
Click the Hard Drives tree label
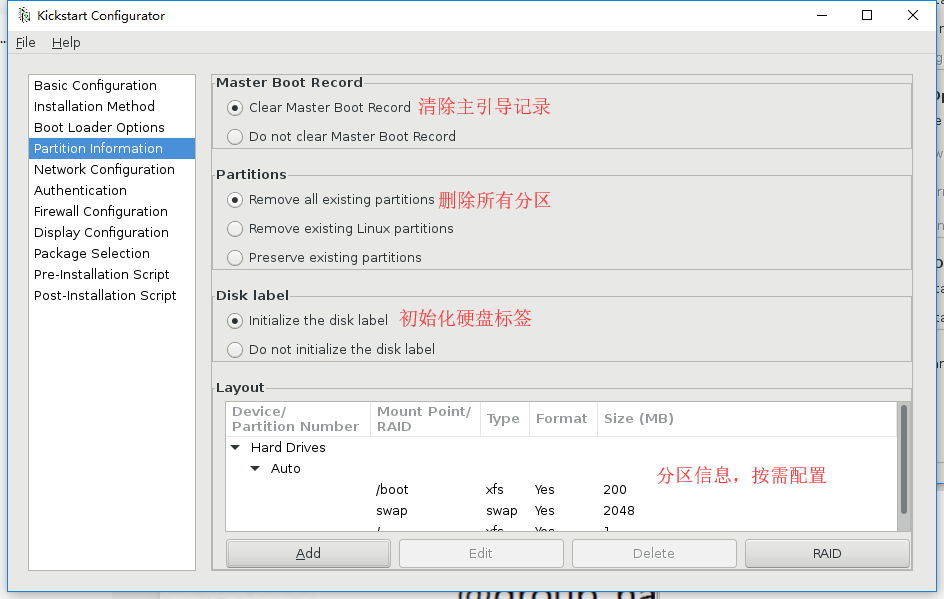[288, 447]
